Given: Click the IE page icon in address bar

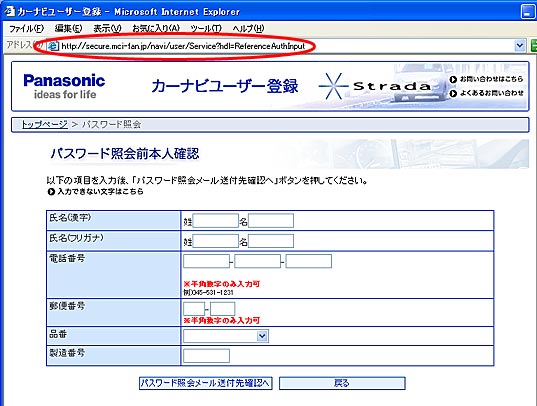Looking at the screenshot, I should click(53, 46).
